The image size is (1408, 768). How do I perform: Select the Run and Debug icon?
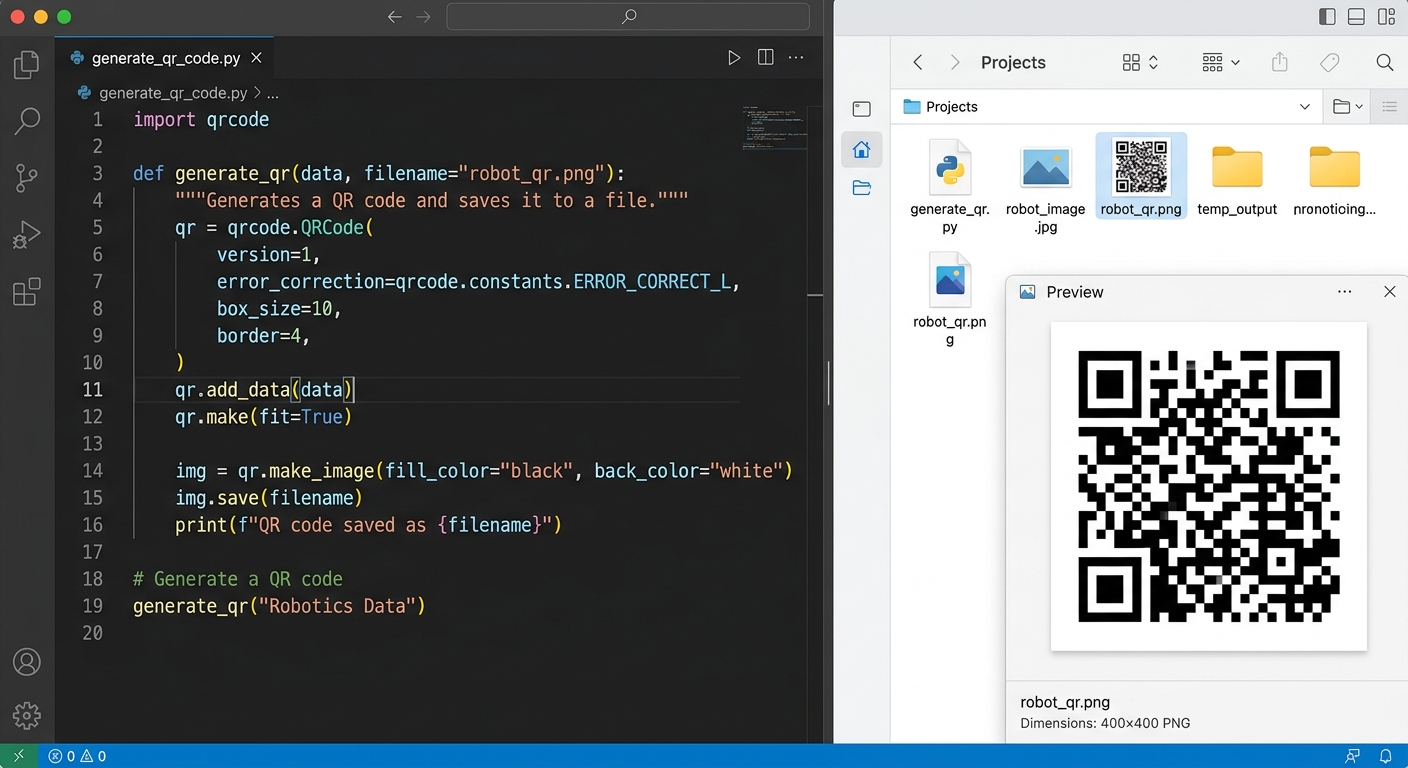pos(26,234)
